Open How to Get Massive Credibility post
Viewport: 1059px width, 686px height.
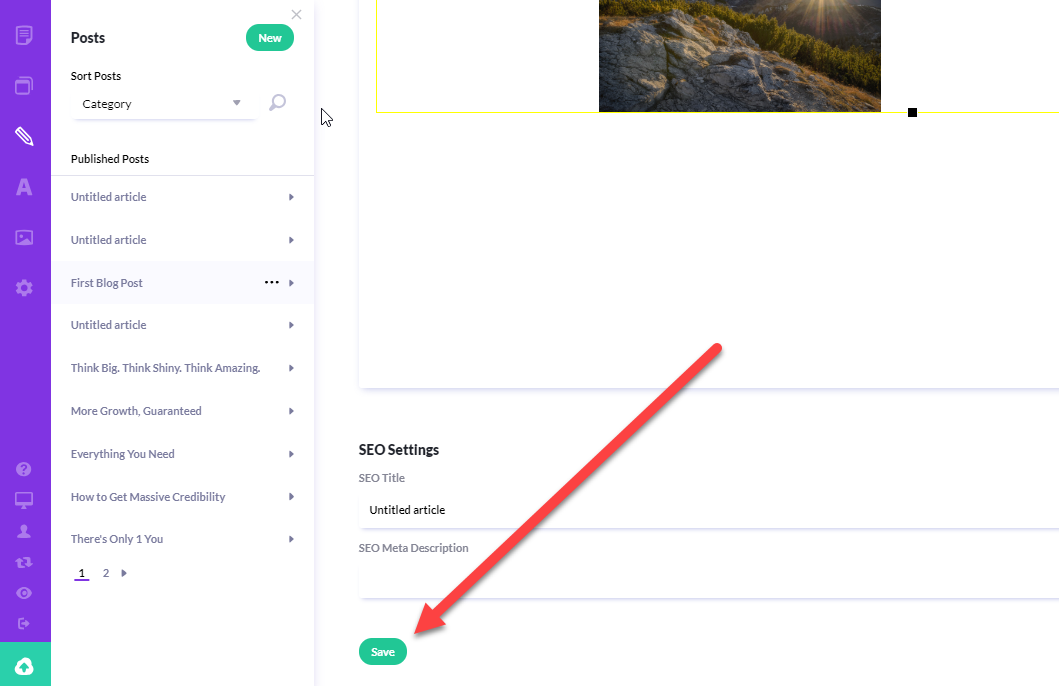148,497
